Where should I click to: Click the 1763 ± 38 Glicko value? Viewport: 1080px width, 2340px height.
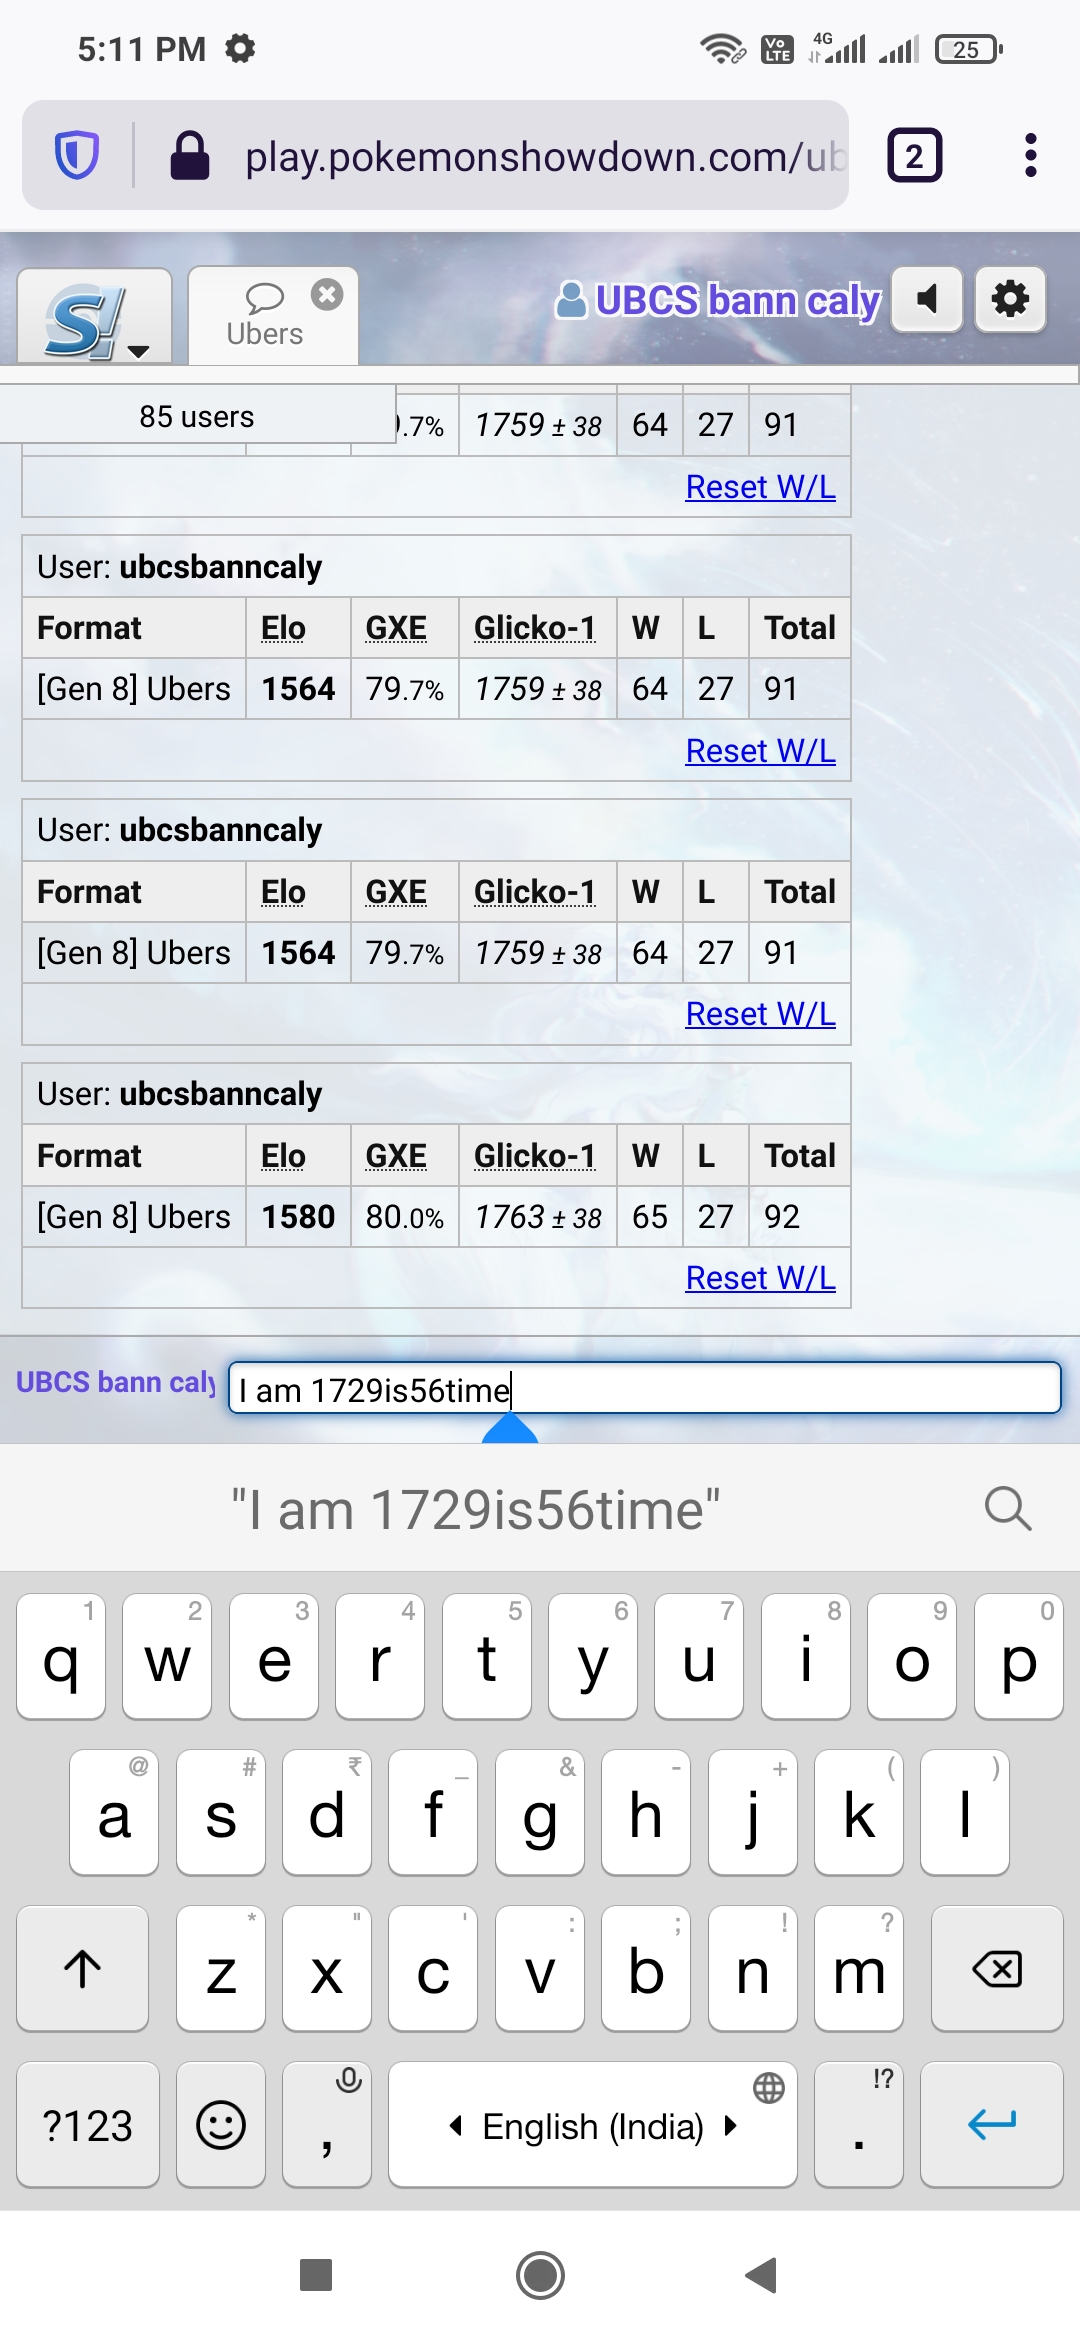click(538, 1216)
